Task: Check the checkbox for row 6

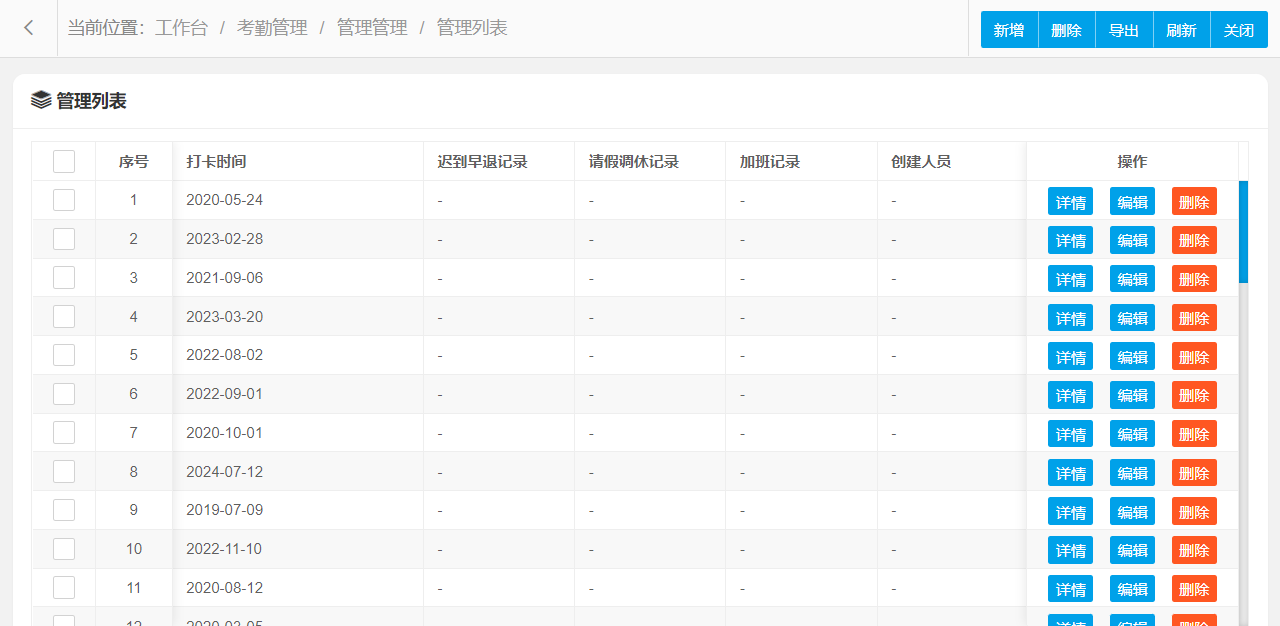Action: 64,394
